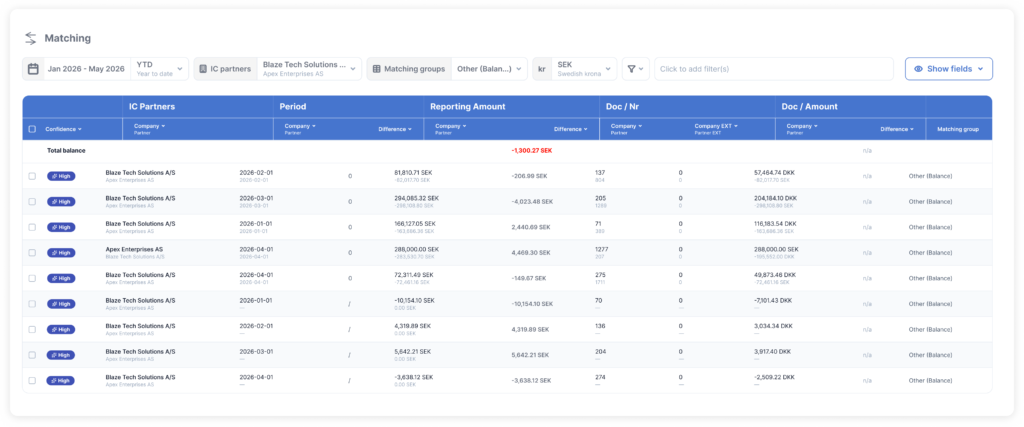The height and width of the screenshot is (427, 1024).
Task: Click the High badge in the 166,127.05 SEK row
Action: tap(61, 227)
